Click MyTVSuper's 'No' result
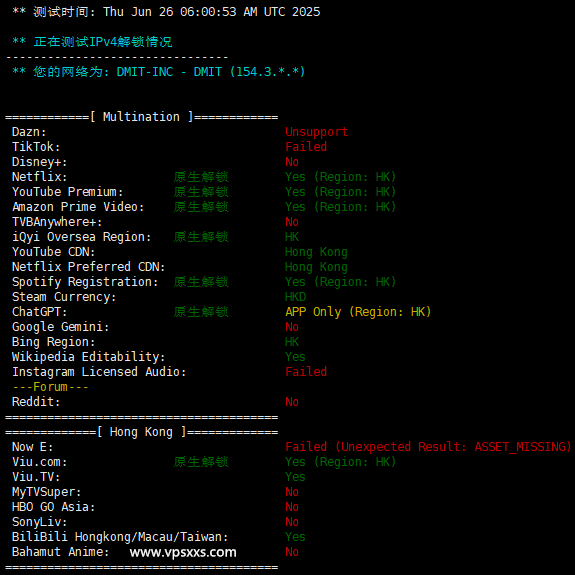Screen dimensions: 575x575 292,492
